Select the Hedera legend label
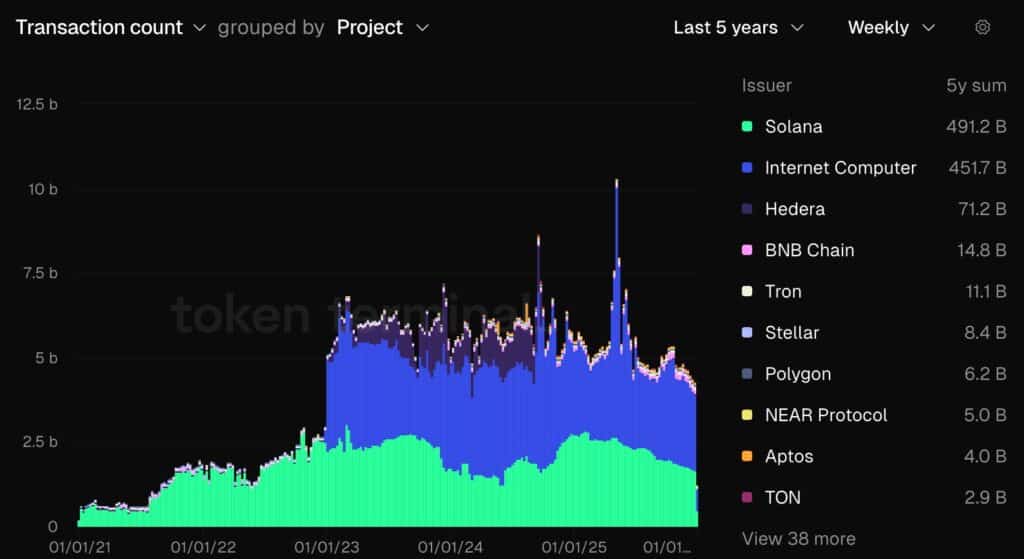The width and height of the screenshot is (1024, 559). (x=795, y=209)
